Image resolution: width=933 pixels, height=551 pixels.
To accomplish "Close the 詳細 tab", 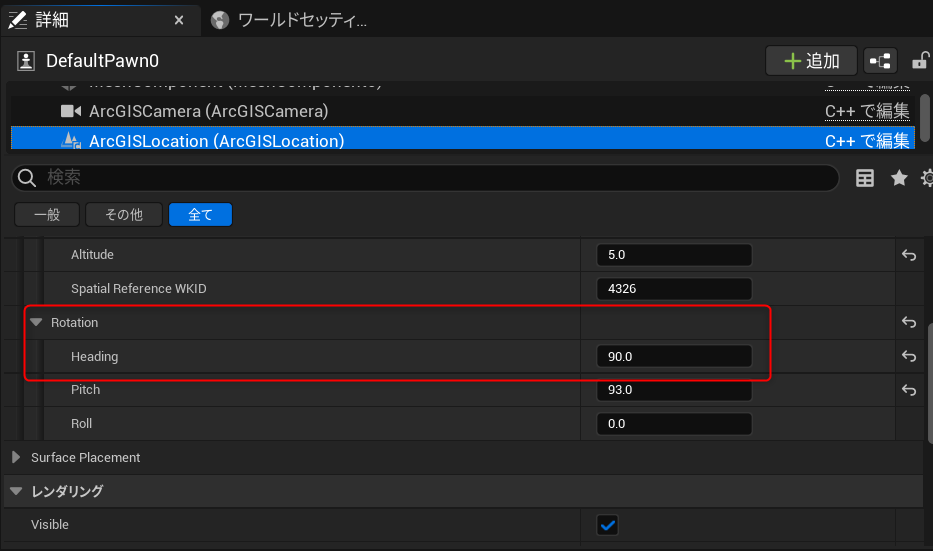I will [179, 20].
